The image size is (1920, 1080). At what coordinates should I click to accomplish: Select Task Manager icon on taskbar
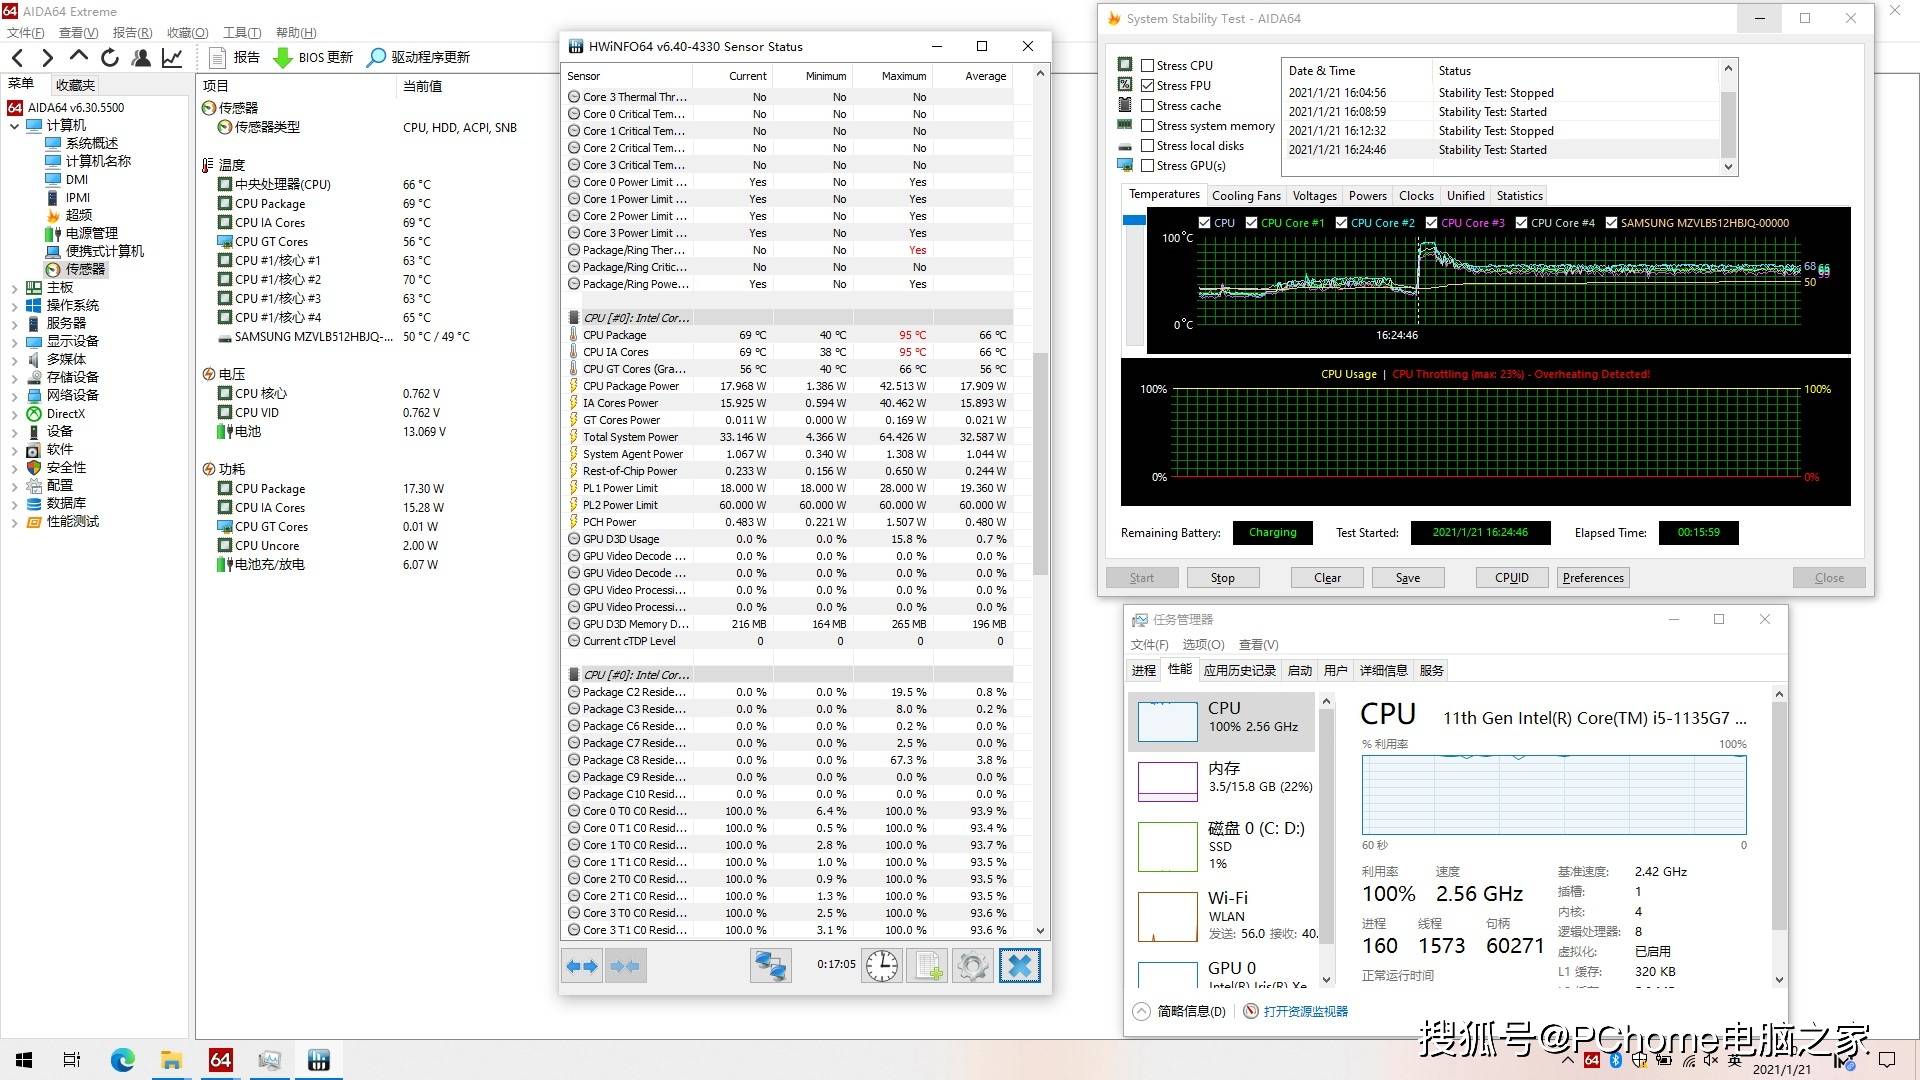pos(269,1060)
